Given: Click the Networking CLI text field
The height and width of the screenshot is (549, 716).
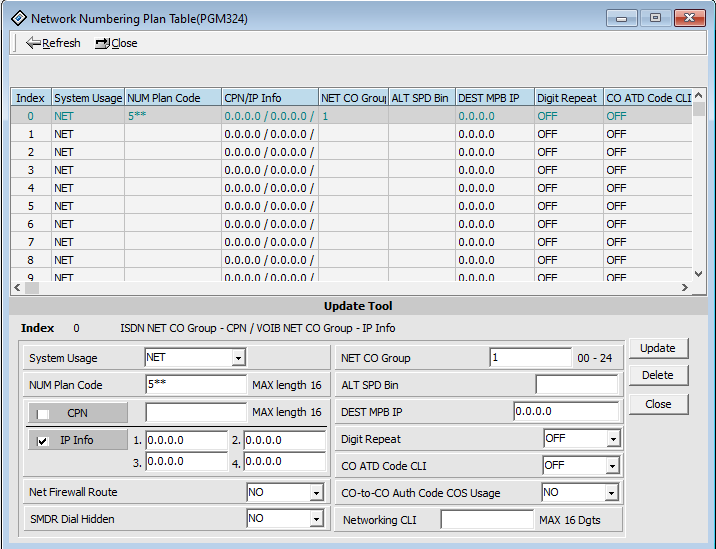Looking at the screenshot, I should [487, 520].
